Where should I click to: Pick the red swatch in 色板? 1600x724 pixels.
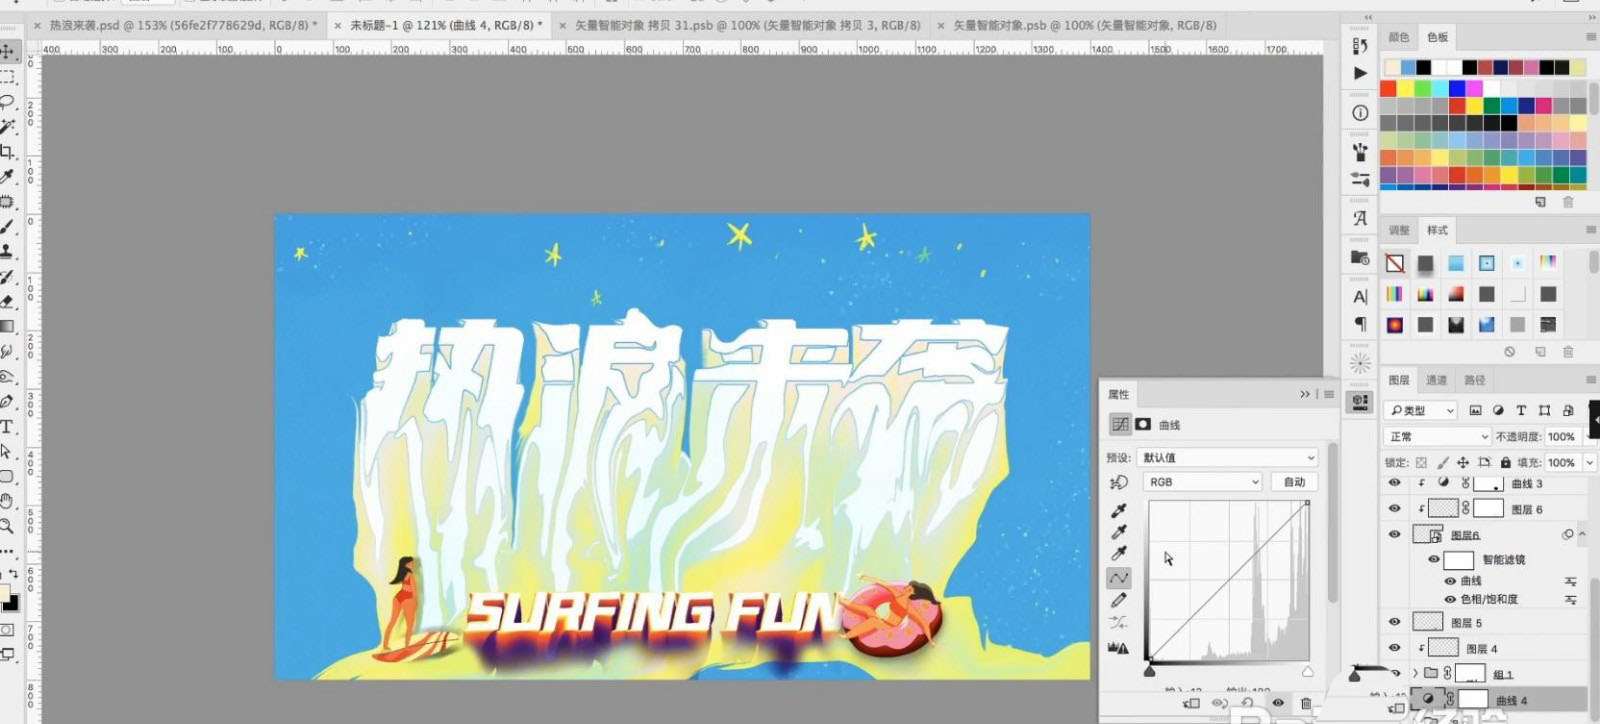pyautogui.click(x=1388, y=88)
